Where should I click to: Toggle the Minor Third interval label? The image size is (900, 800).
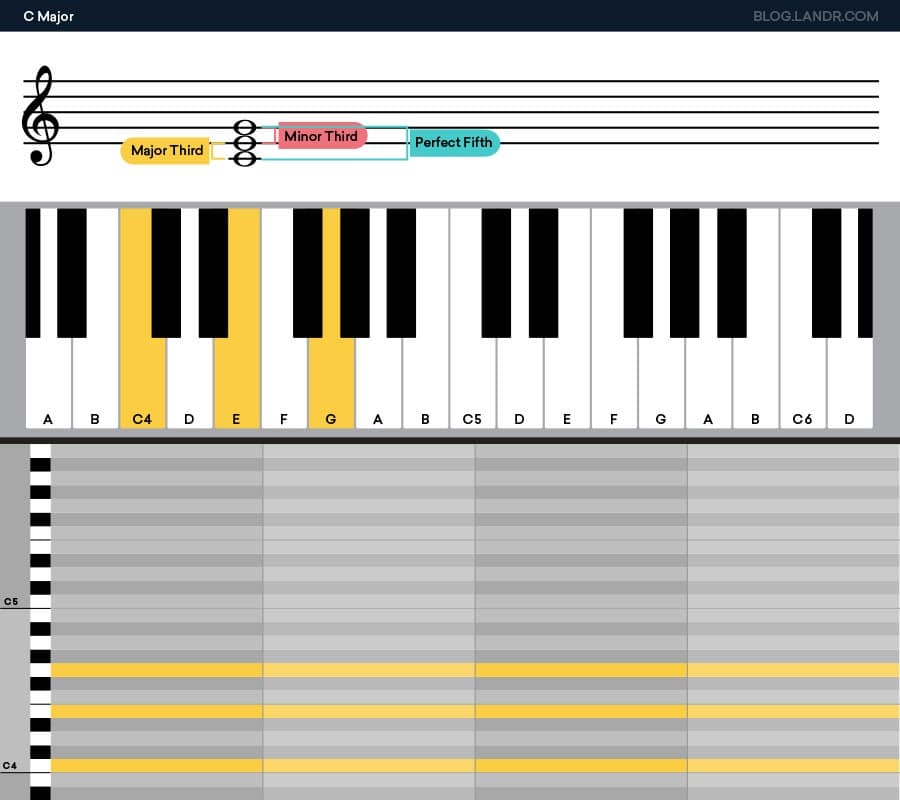(x=320, y=136)
